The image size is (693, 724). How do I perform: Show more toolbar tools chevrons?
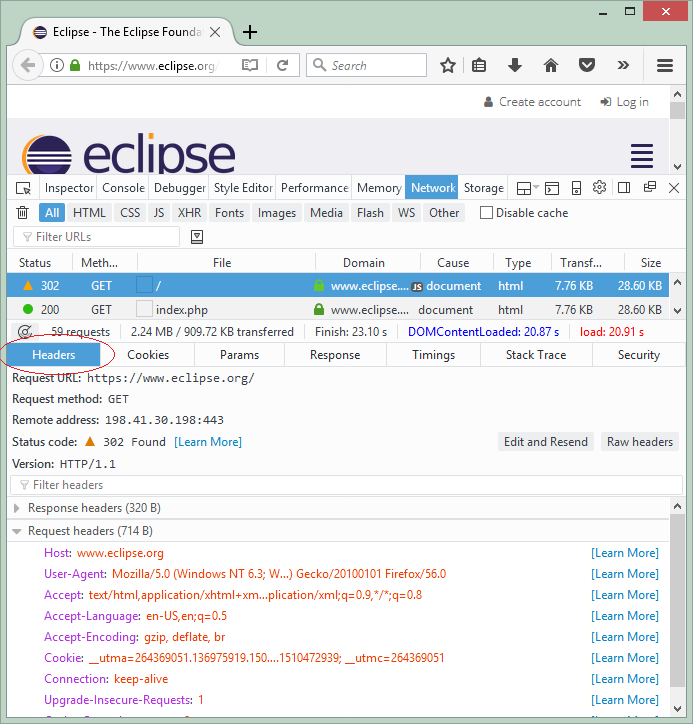point(623,65)
